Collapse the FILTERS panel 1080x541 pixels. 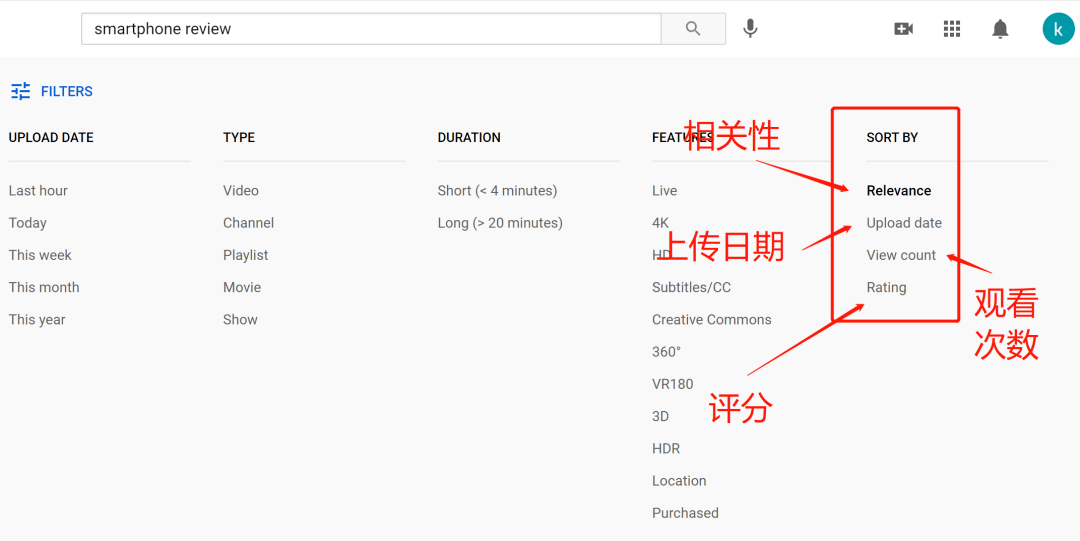[x=66, y=91]
